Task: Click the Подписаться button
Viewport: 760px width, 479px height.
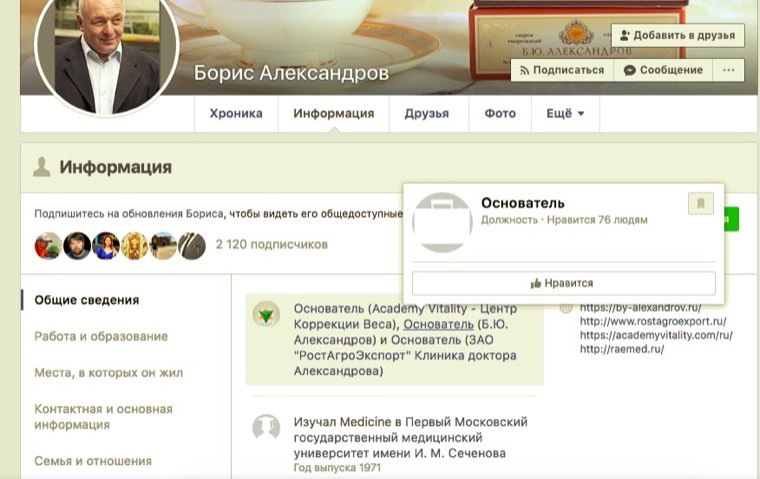Action: pyautogui.click(x=562, y=70)
